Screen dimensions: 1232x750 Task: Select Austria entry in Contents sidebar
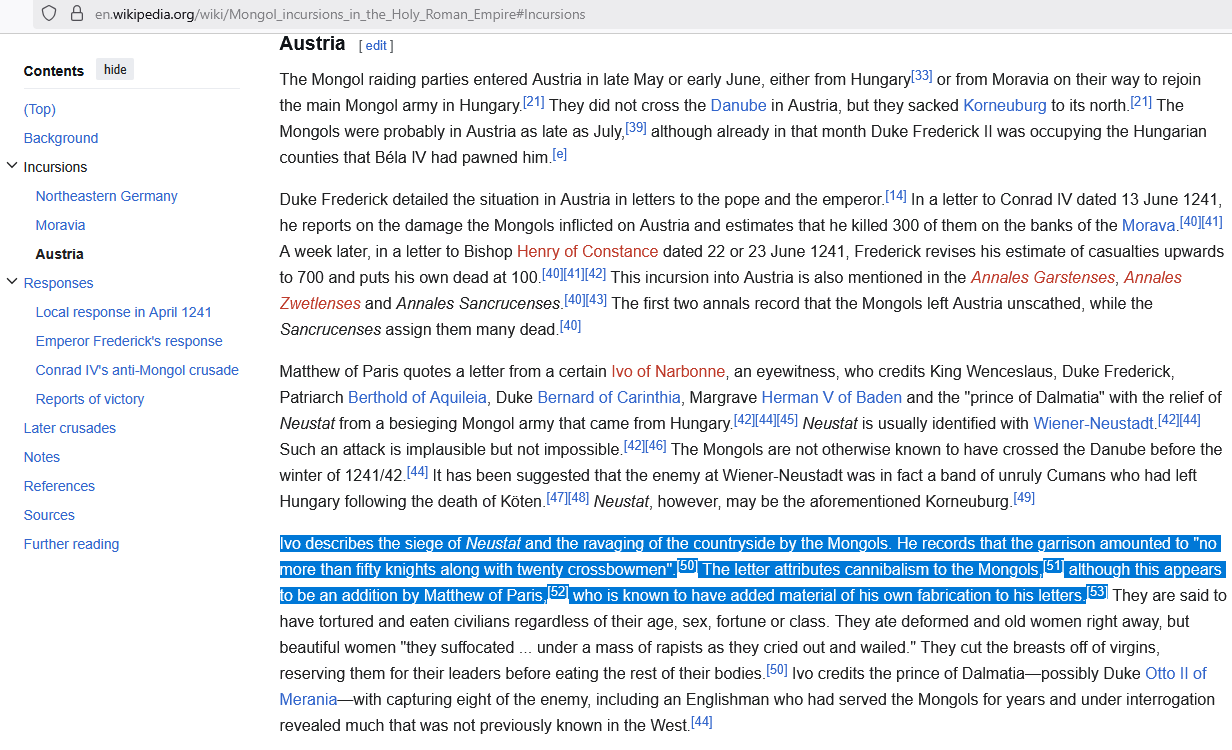[60, 254]
